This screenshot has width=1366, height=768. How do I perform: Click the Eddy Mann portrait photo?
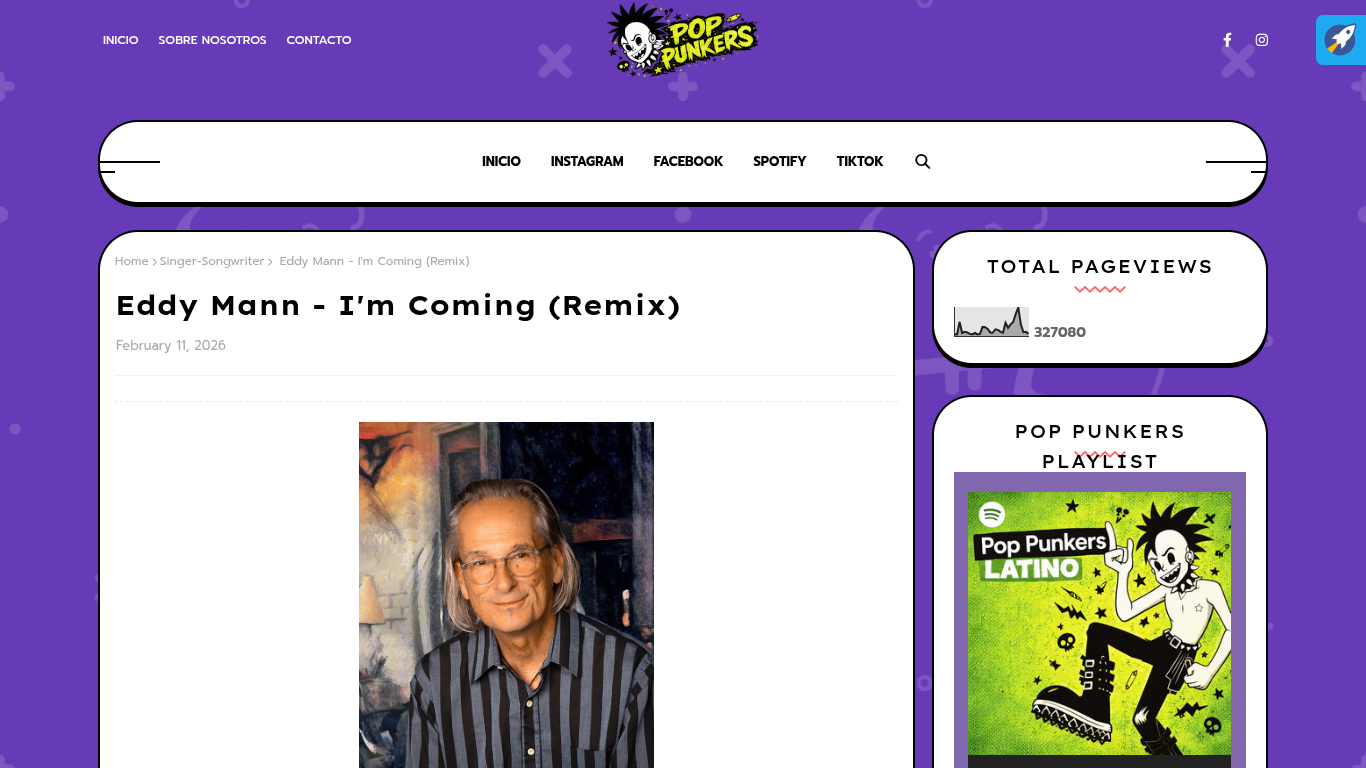pos(506,595)
